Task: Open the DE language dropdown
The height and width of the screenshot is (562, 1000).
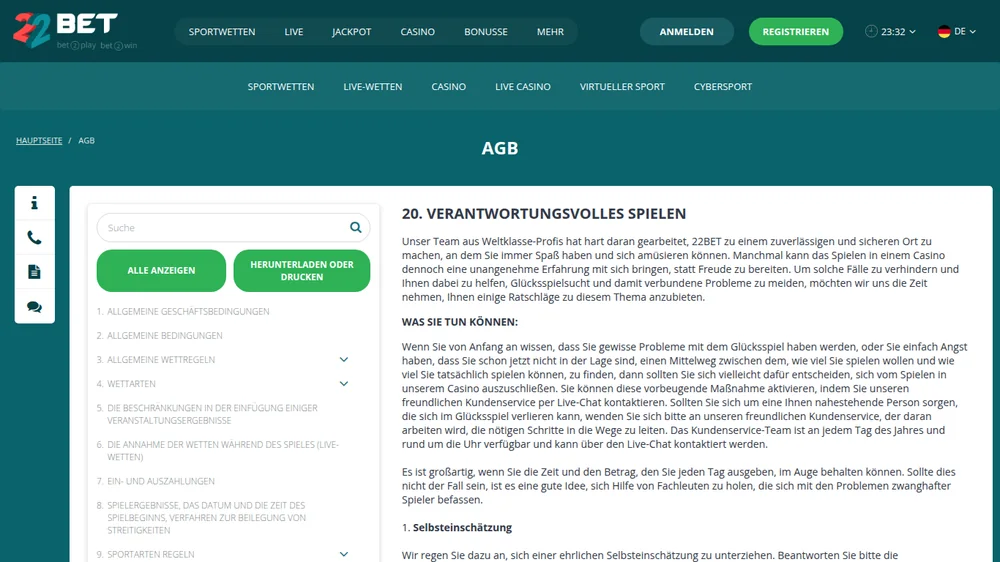Action: click(957, 31)
